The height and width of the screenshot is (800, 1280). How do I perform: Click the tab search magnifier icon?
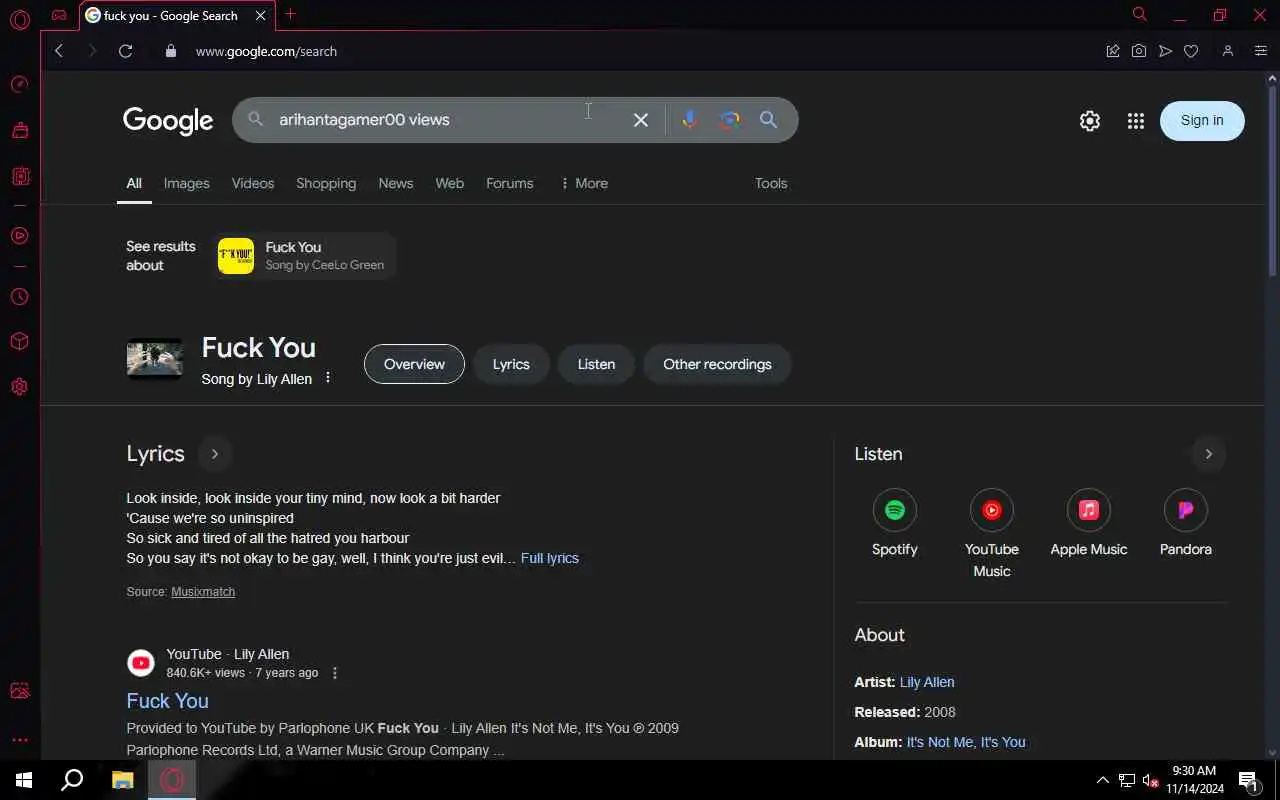click(x=1139, y=14)
